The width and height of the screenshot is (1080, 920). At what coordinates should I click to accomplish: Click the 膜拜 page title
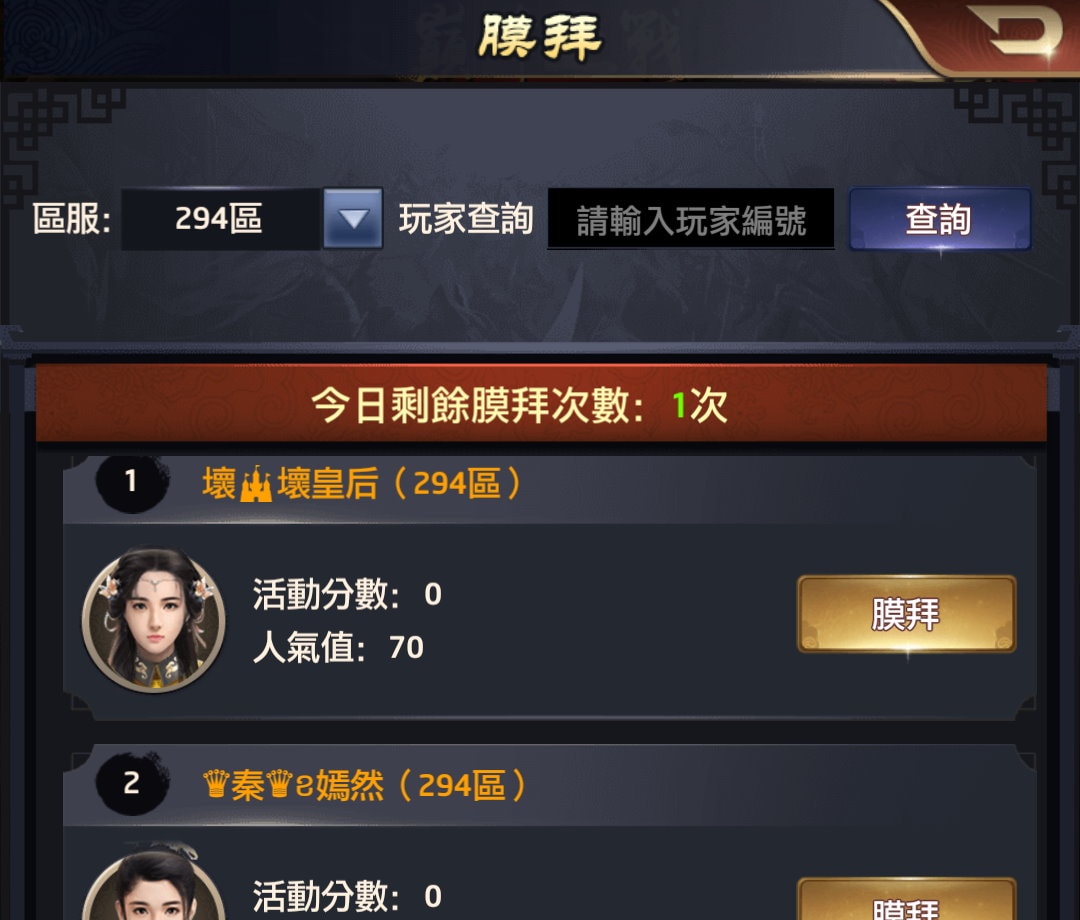[x=540, y=36]
